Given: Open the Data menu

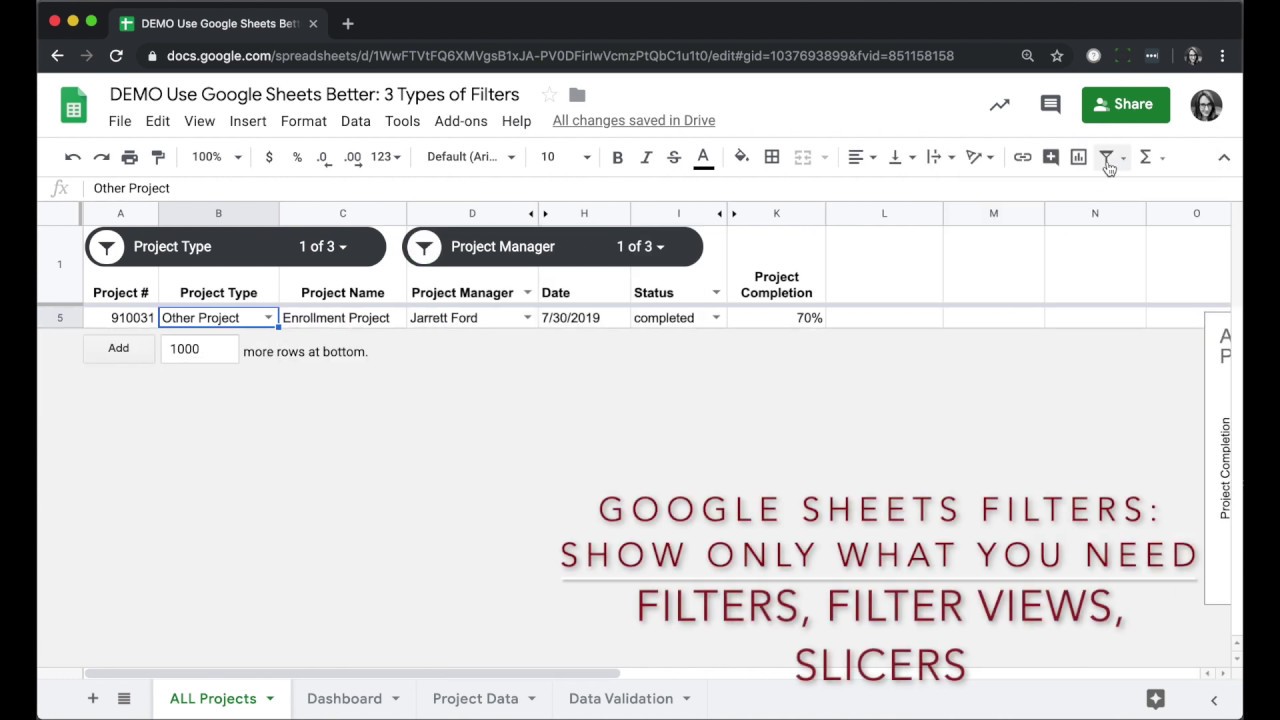Looking at the screenshot, I should click(x=355, y=121).
